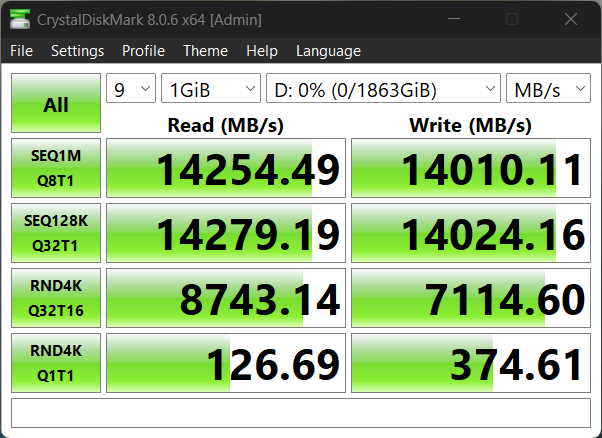The height and width of the screenshot is (438, 602).
Task: Click the CrystalDiskMark app icon in title bar
Action: coord(20,19)
